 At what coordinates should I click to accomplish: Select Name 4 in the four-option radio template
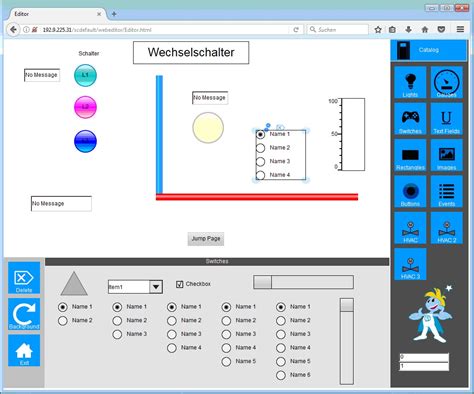(172, 348)
